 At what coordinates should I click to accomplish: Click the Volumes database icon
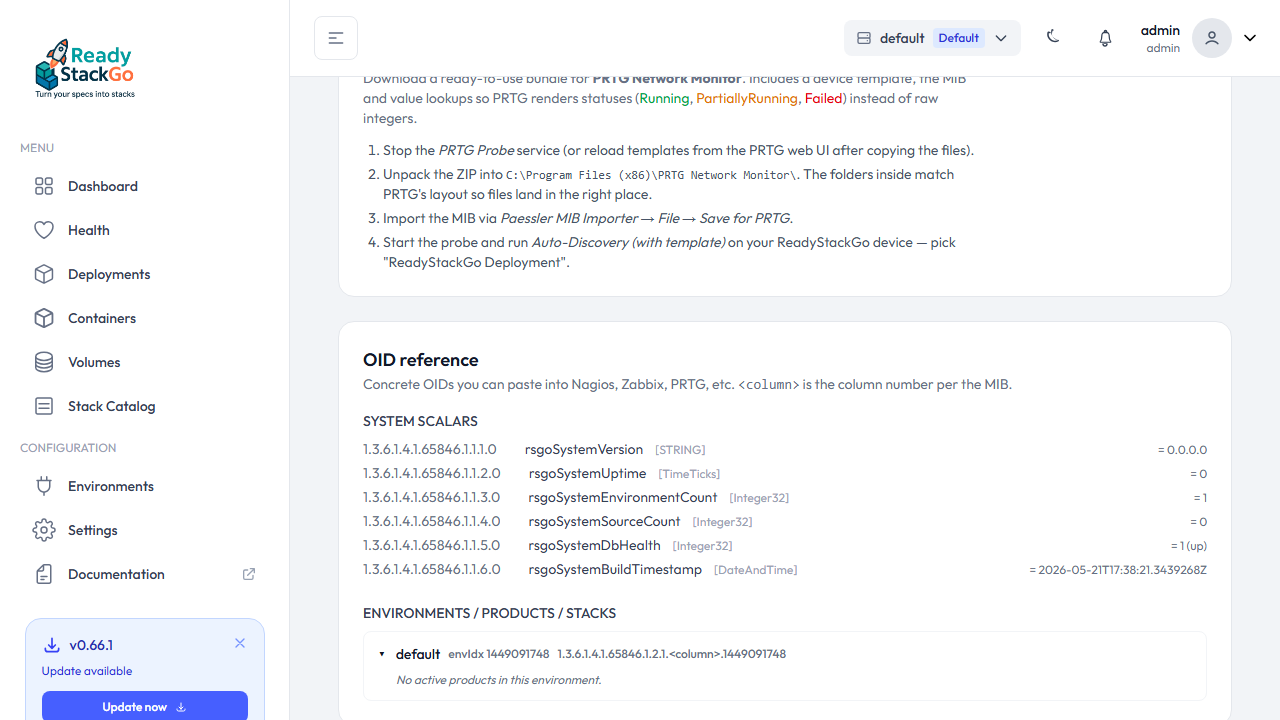(44, 362)
